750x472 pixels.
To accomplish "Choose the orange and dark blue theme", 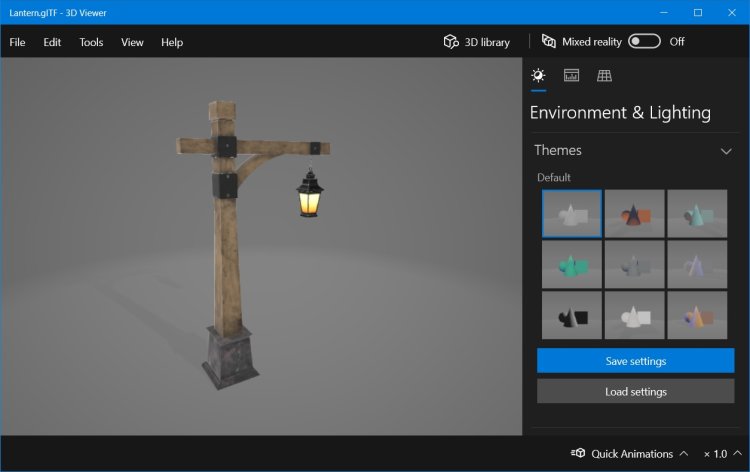I will [634, 213].
